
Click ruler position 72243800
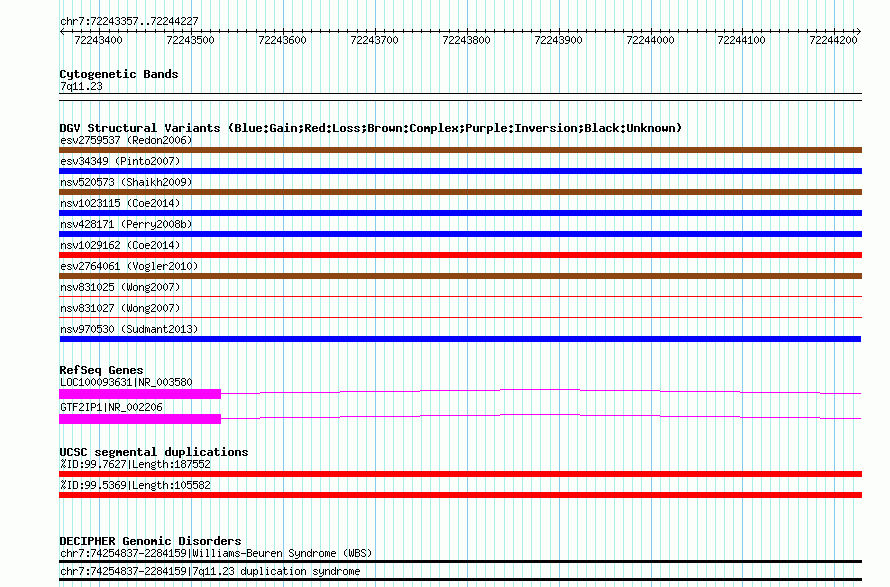[466, 40]
